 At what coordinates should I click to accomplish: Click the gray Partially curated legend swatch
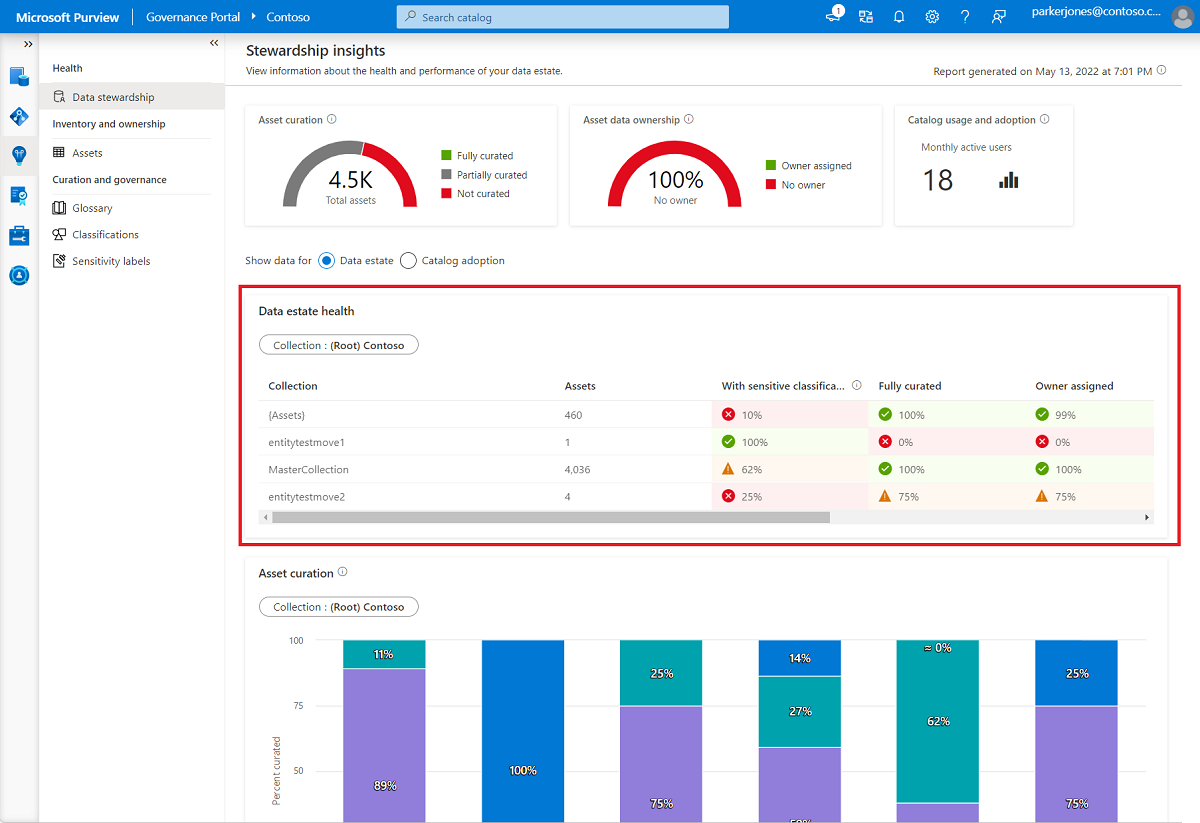pyautogui.click(x=446, y=174)
